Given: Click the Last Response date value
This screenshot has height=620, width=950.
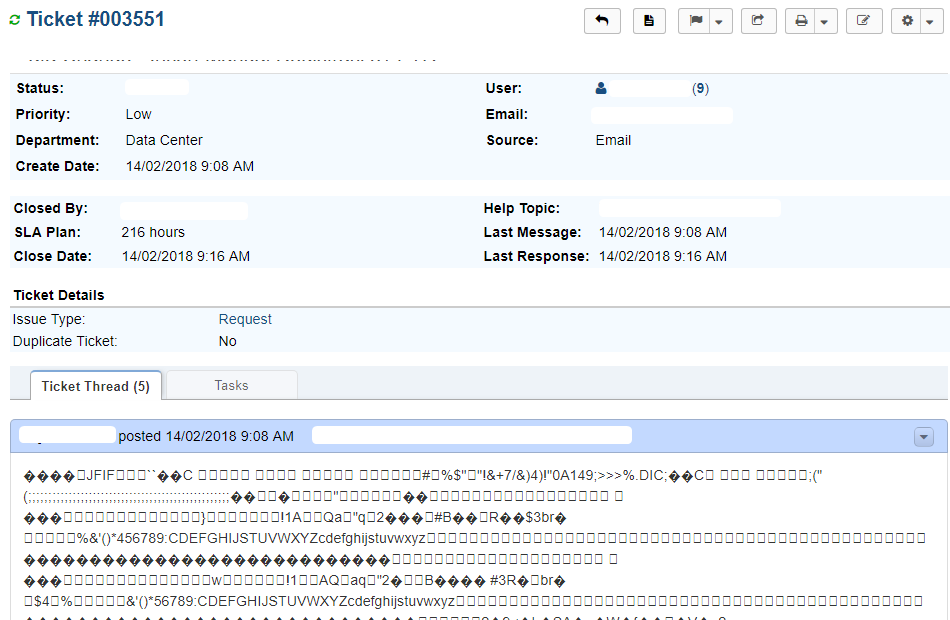Looking at the screenshot, I should [x=663, y=256].
